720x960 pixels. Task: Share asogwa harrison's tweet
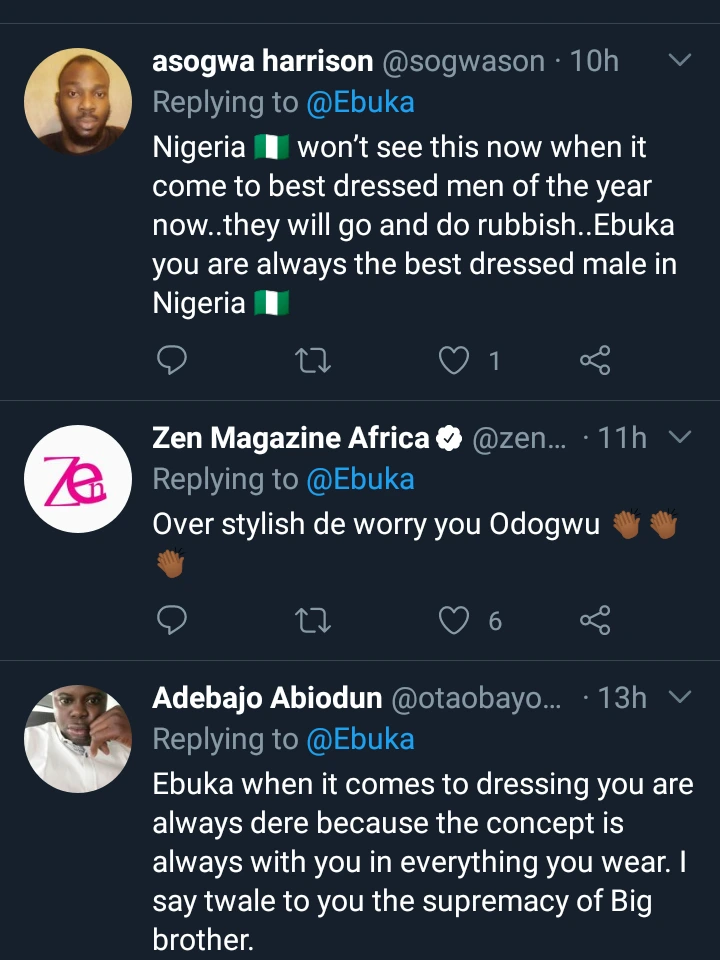[595, 360]
